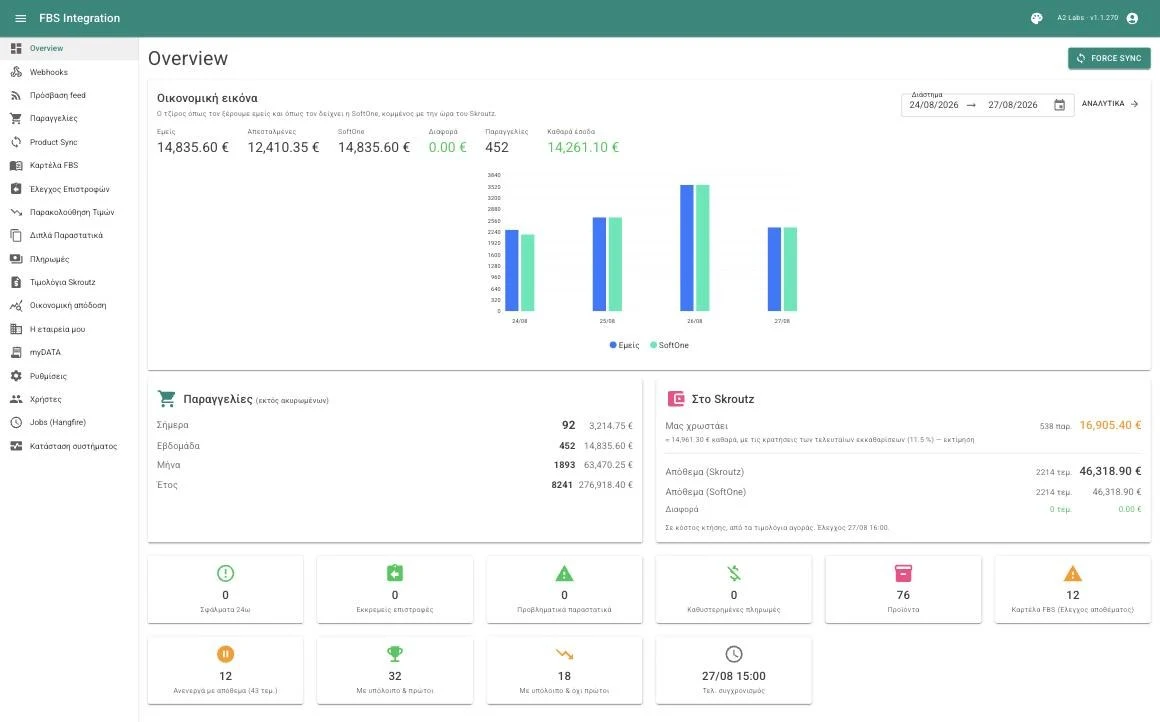Open the pending returns card
Image resolution: width=1160 pixels, height=722 pixels.
pos(395,590)
